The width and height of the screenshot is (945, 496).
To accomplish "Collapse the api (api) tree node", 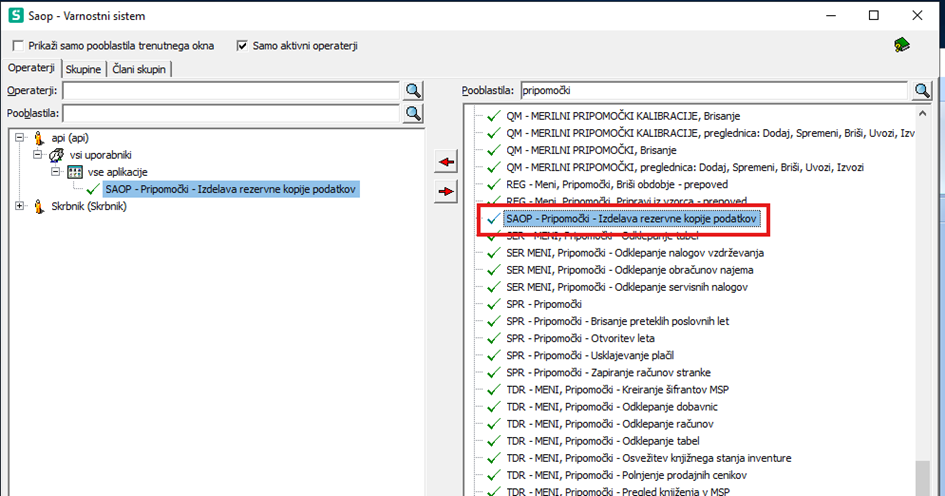I will [20, 138].
